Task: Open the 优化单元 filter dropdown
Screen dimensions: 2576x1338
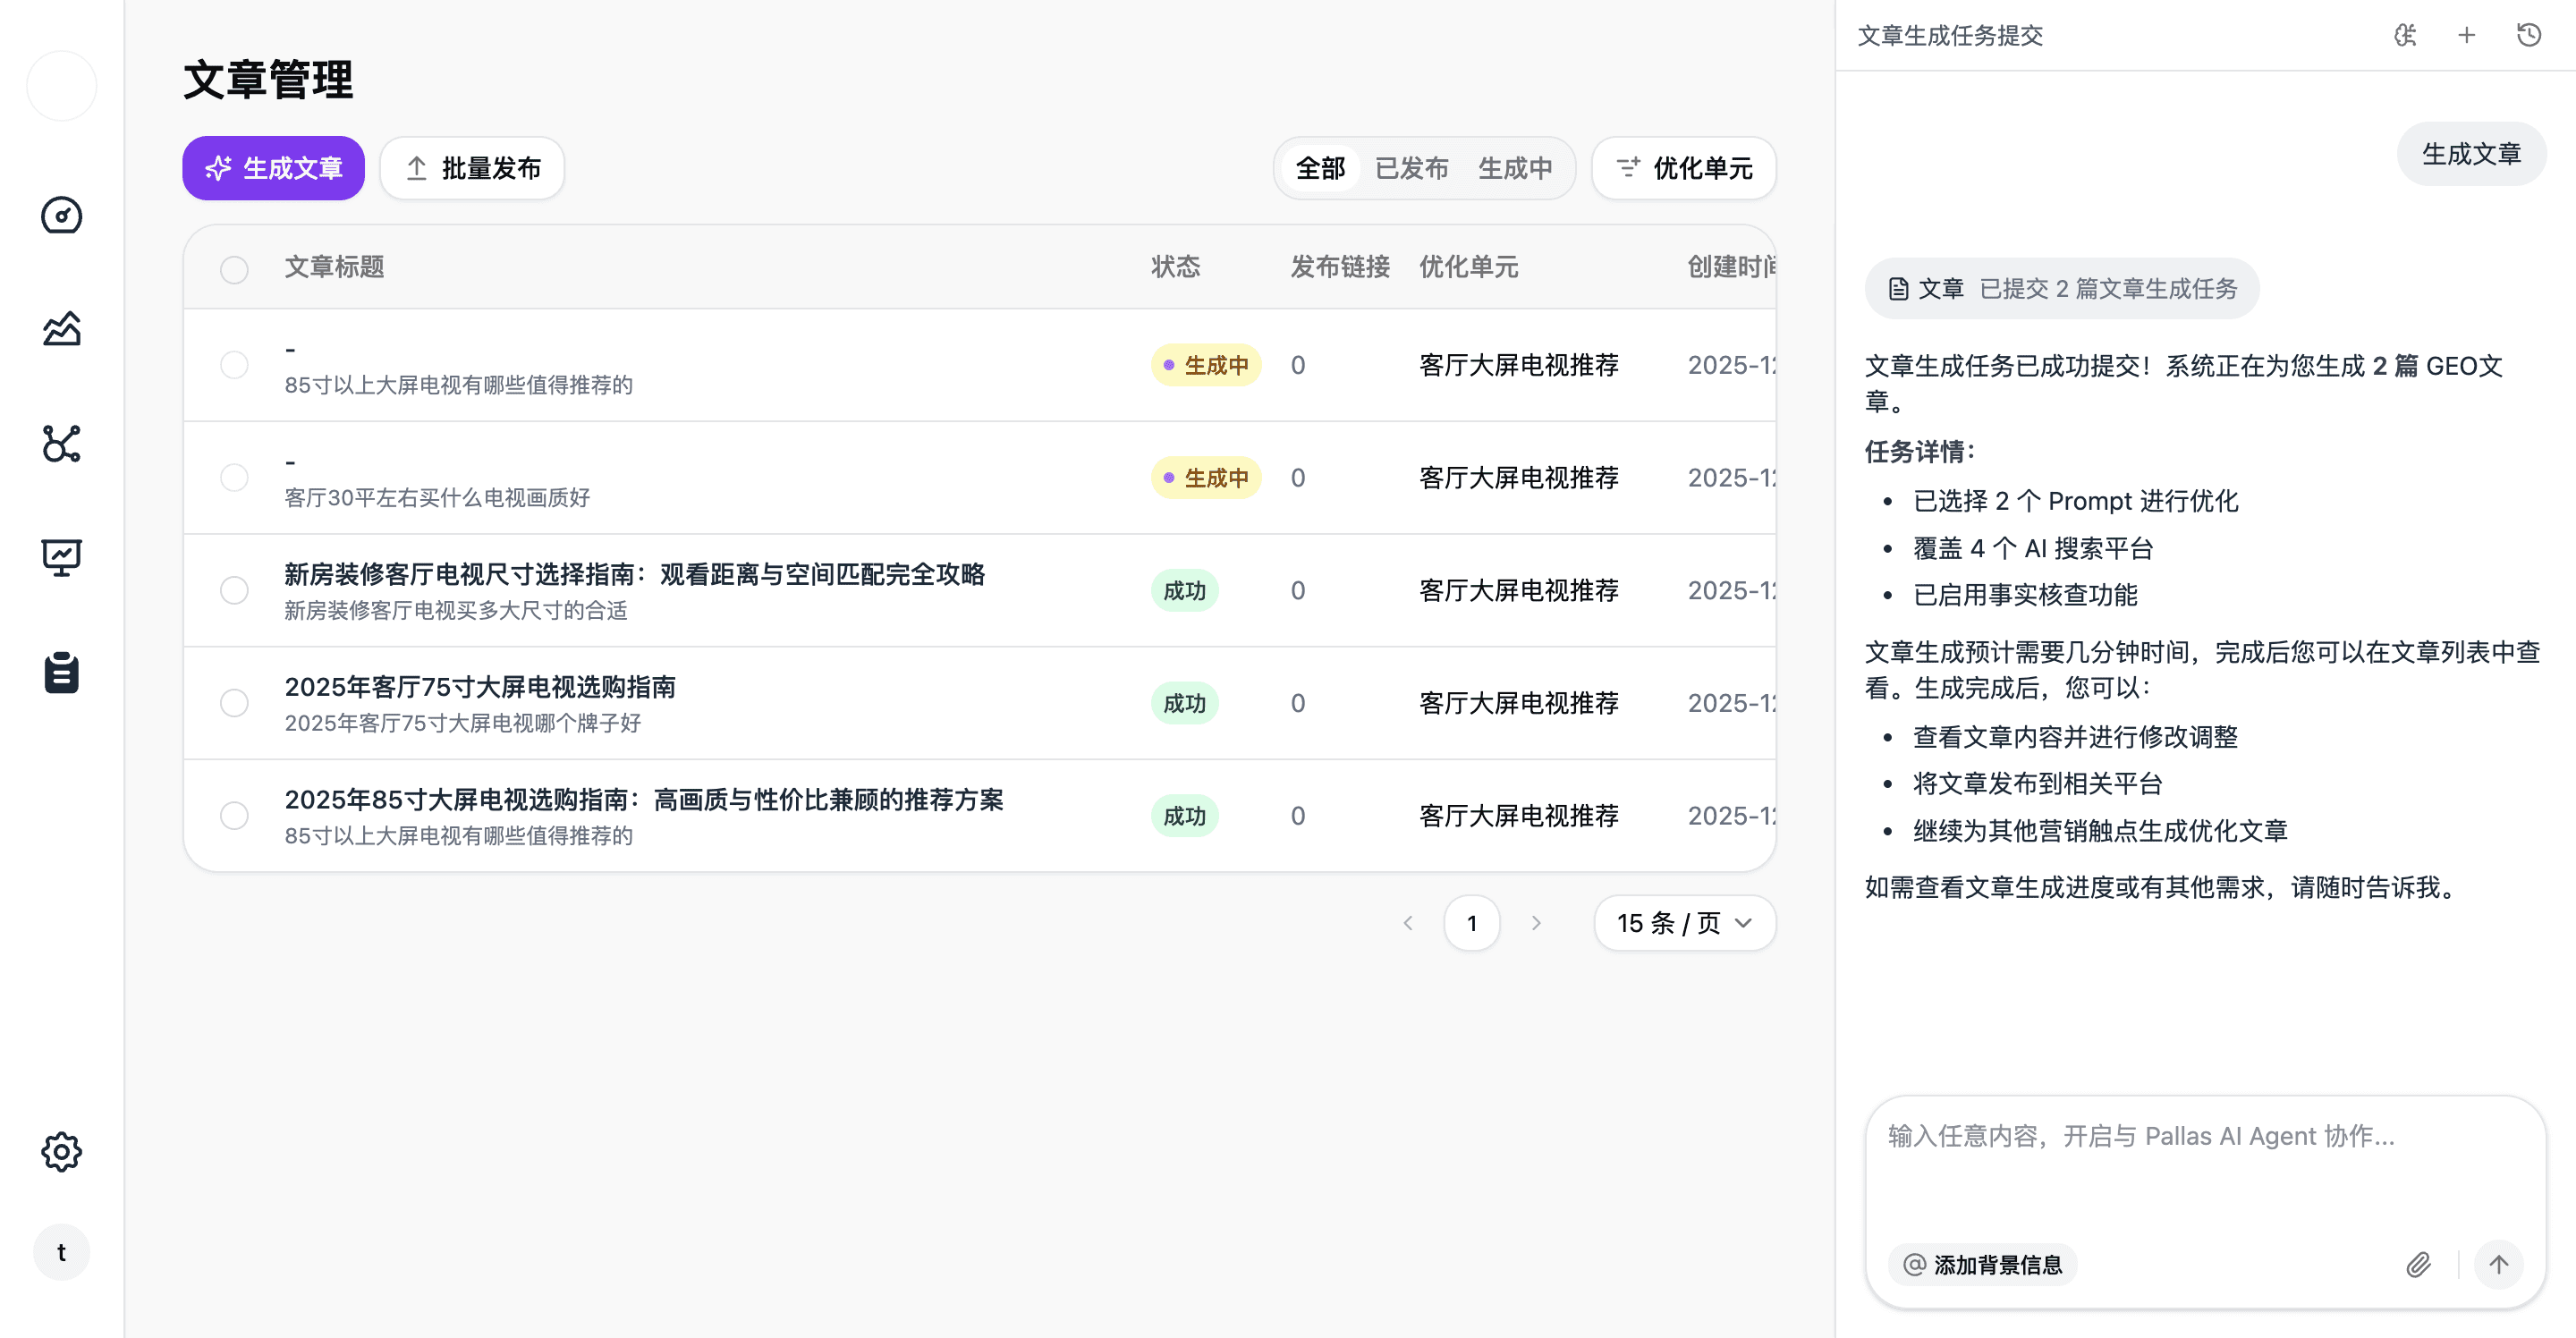Action: point(1684,168)
